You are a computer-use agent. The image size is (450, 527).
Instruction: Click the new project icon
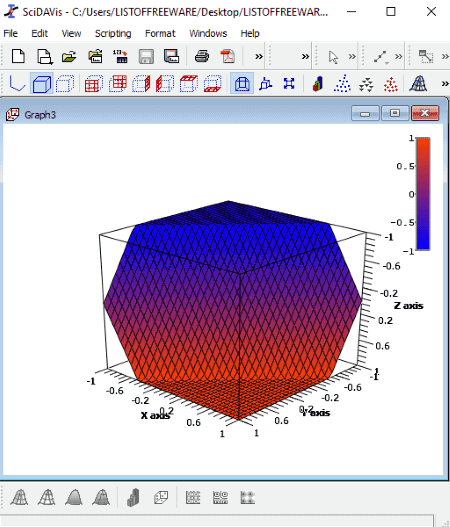tap(18, 56)
